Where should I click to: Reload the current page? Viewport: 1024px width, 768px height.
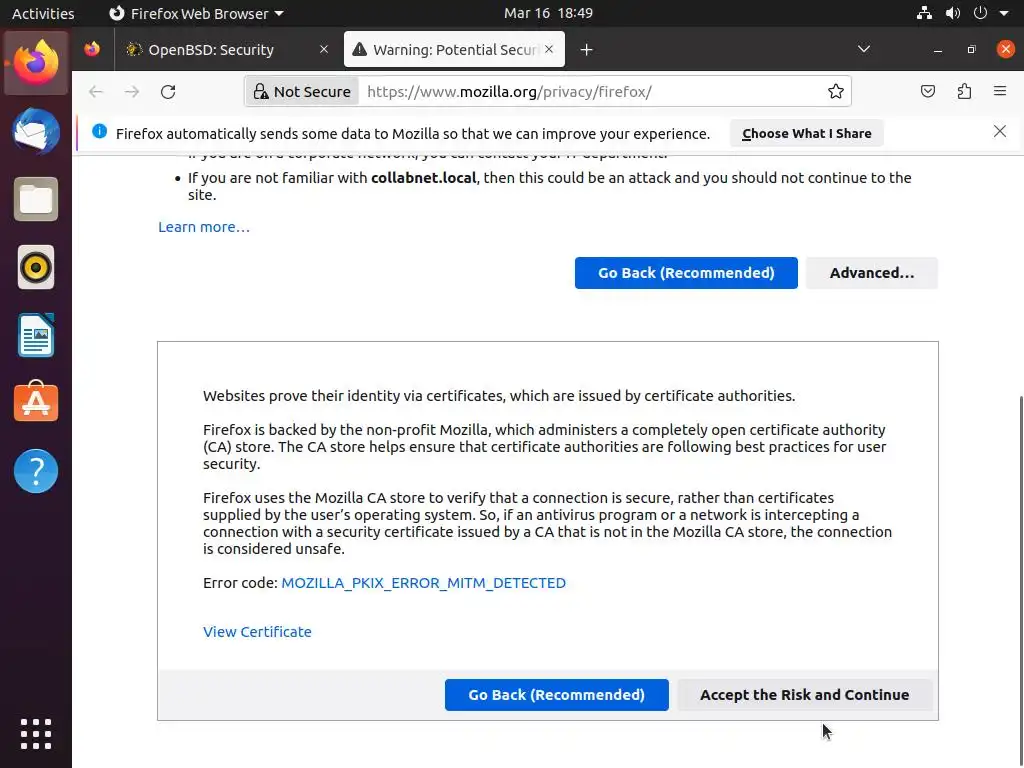[x=168, y=92]
